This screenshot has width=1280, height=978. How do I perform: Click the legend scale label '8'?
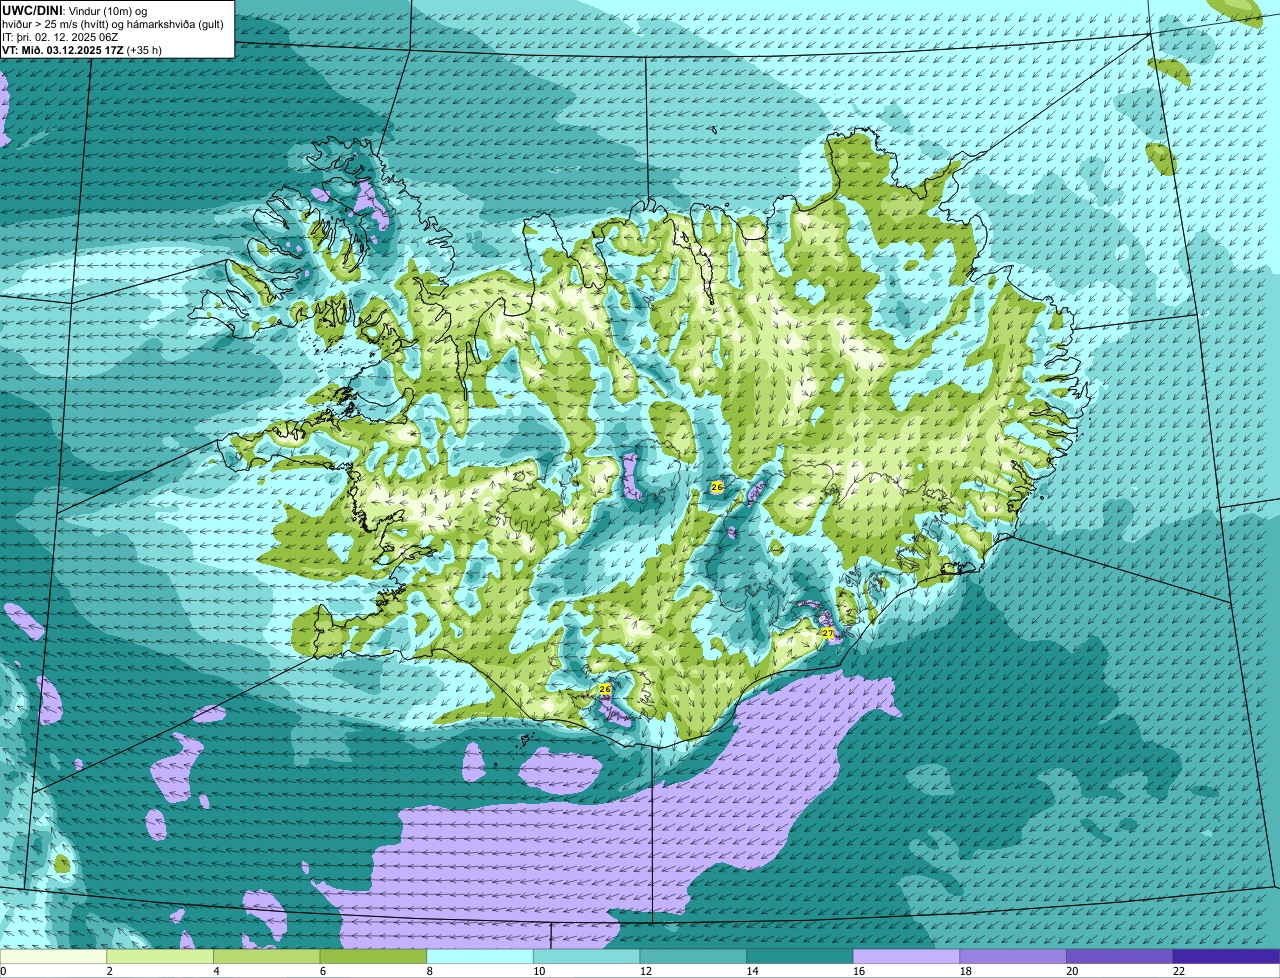[x=429, y=971]
